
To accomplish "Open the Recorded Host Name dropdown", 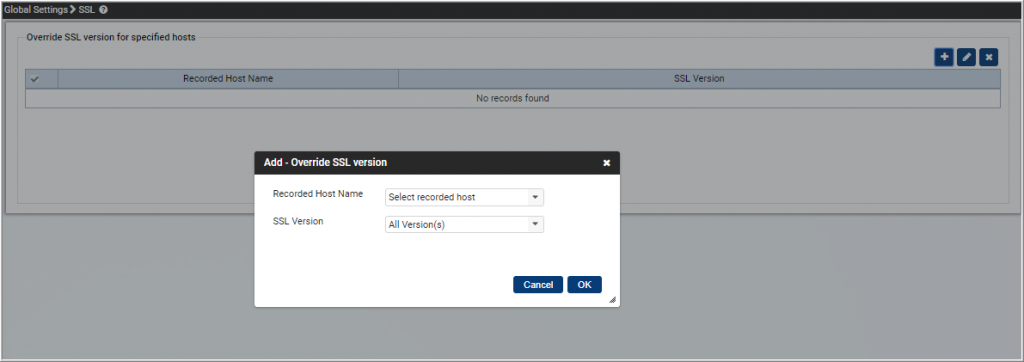I will pos(464,197).
